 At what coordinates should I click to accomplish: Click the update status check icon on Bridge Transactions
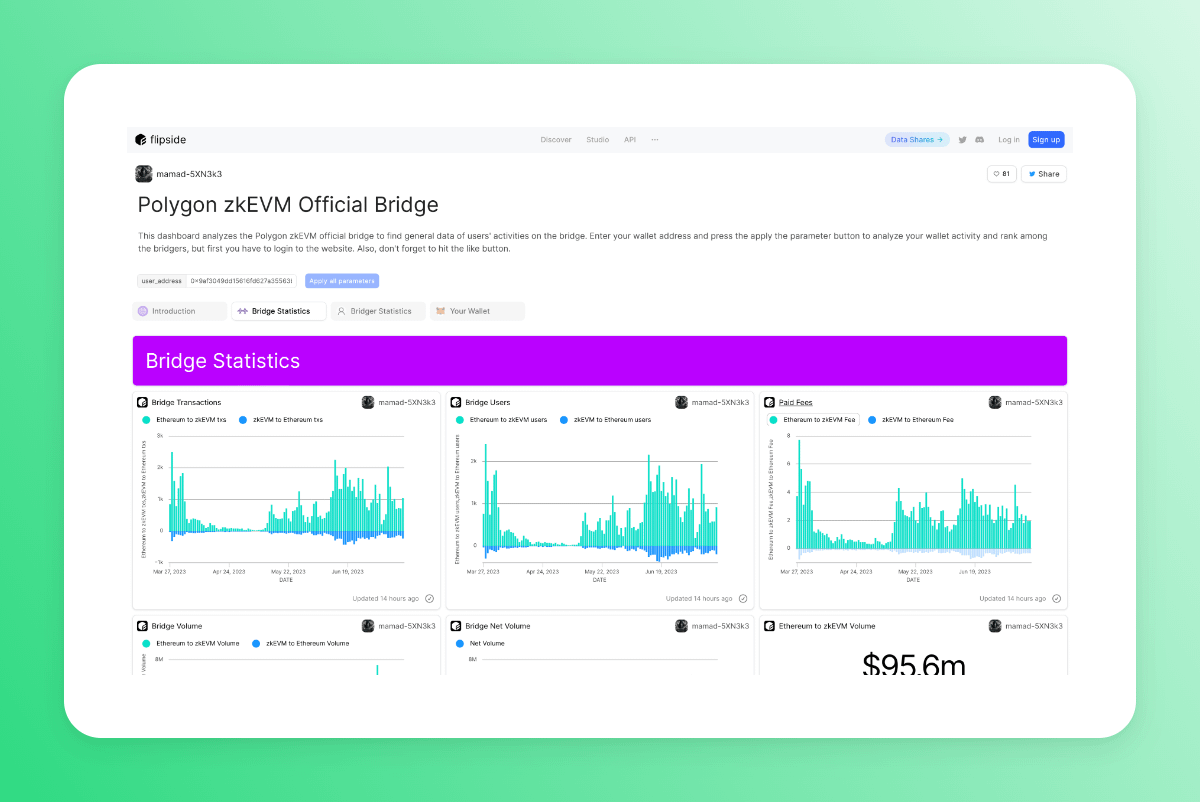click(x=429, y=598)
